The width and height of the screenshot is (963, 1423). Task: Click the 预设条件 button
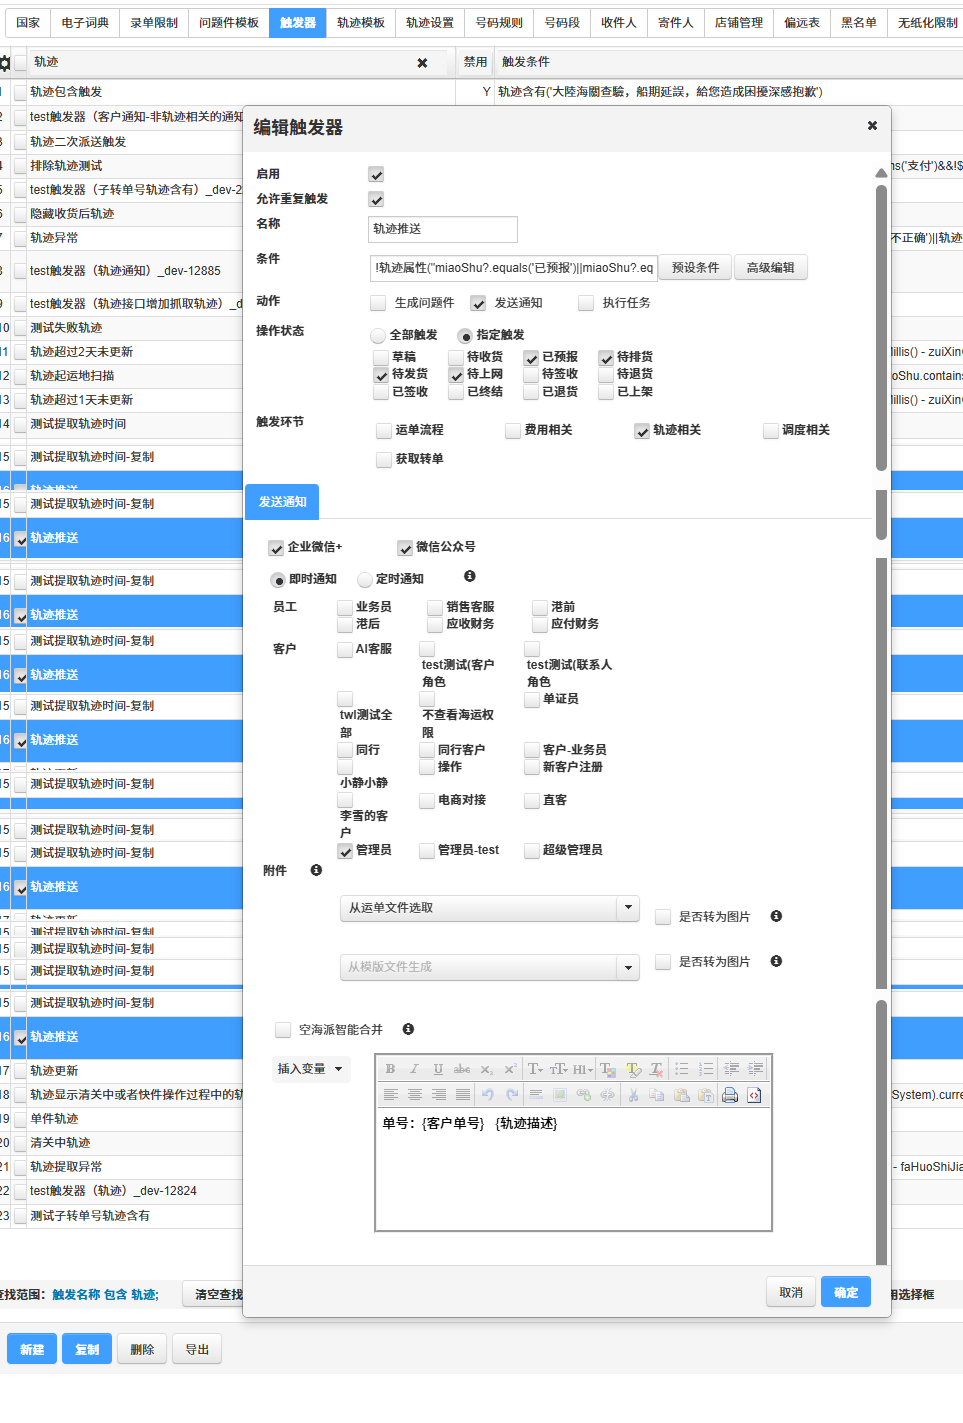pos(695,268)
